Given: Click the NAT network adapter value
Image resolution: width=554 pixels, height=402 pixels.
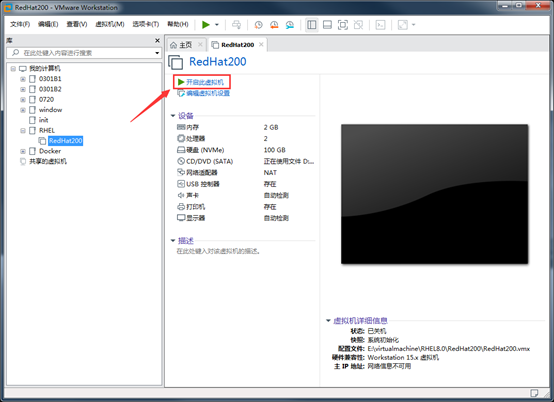Looking at the screenshot, I should [270, 172].
